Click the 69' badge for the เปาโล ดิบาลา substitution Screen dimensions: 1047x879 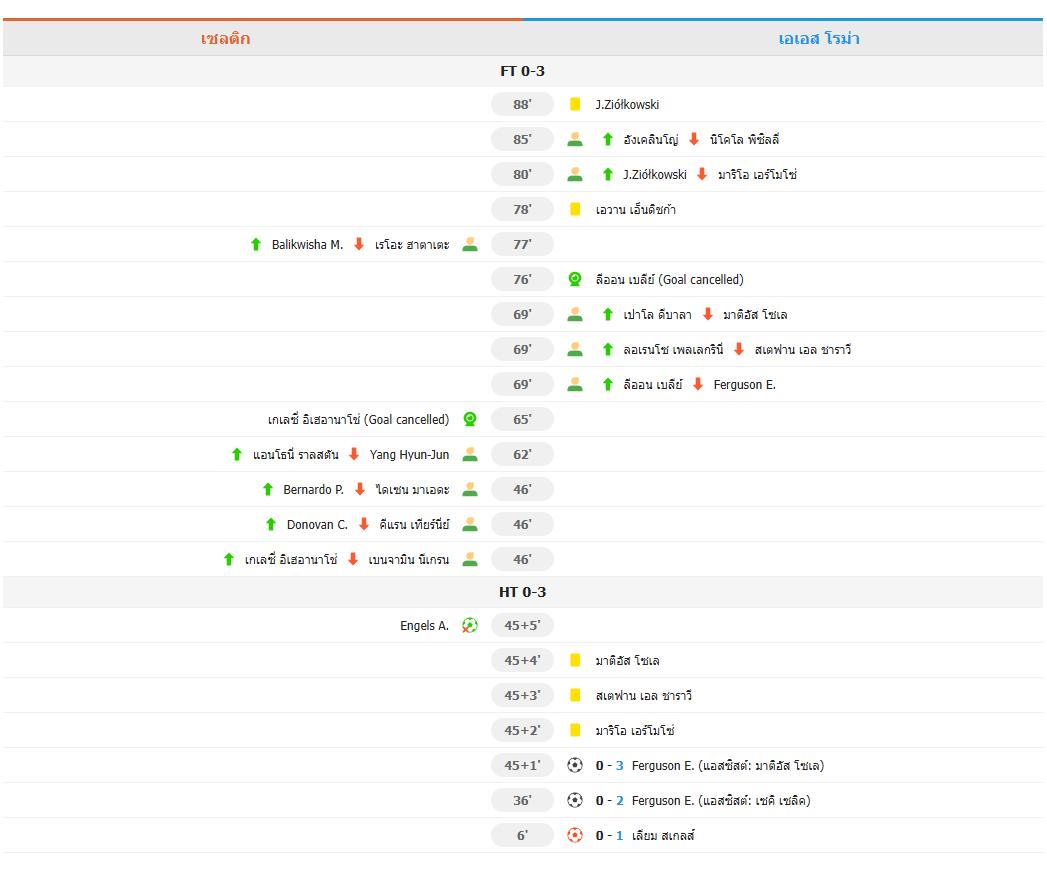click(522, 314)
